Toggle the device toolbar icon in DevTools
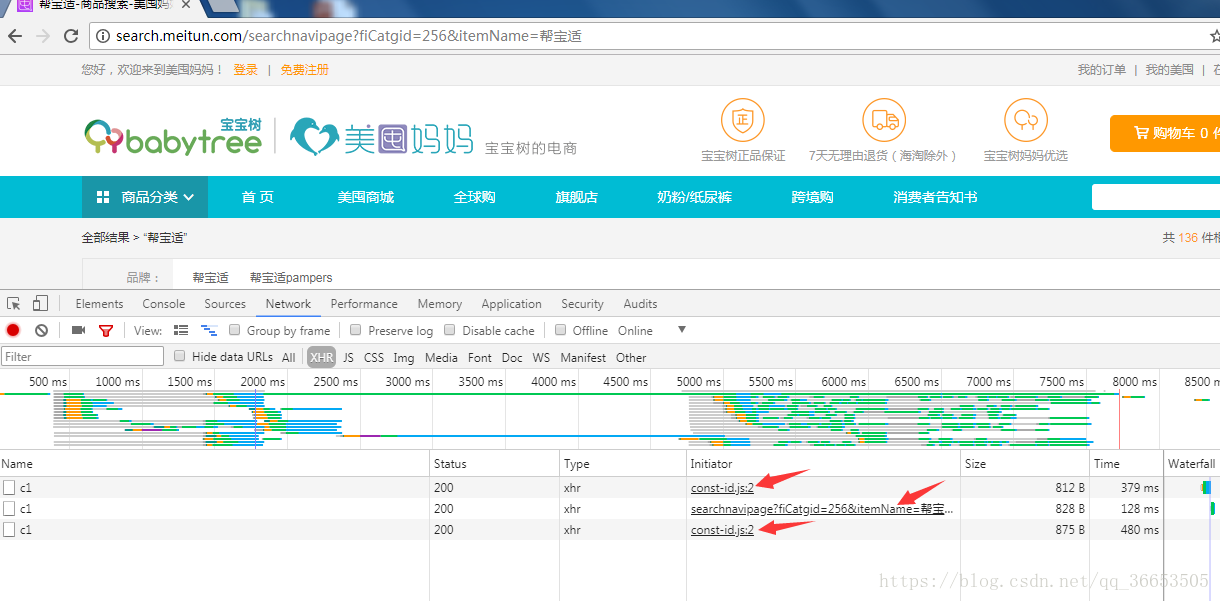1220x601 pixels. coord(40,304)
